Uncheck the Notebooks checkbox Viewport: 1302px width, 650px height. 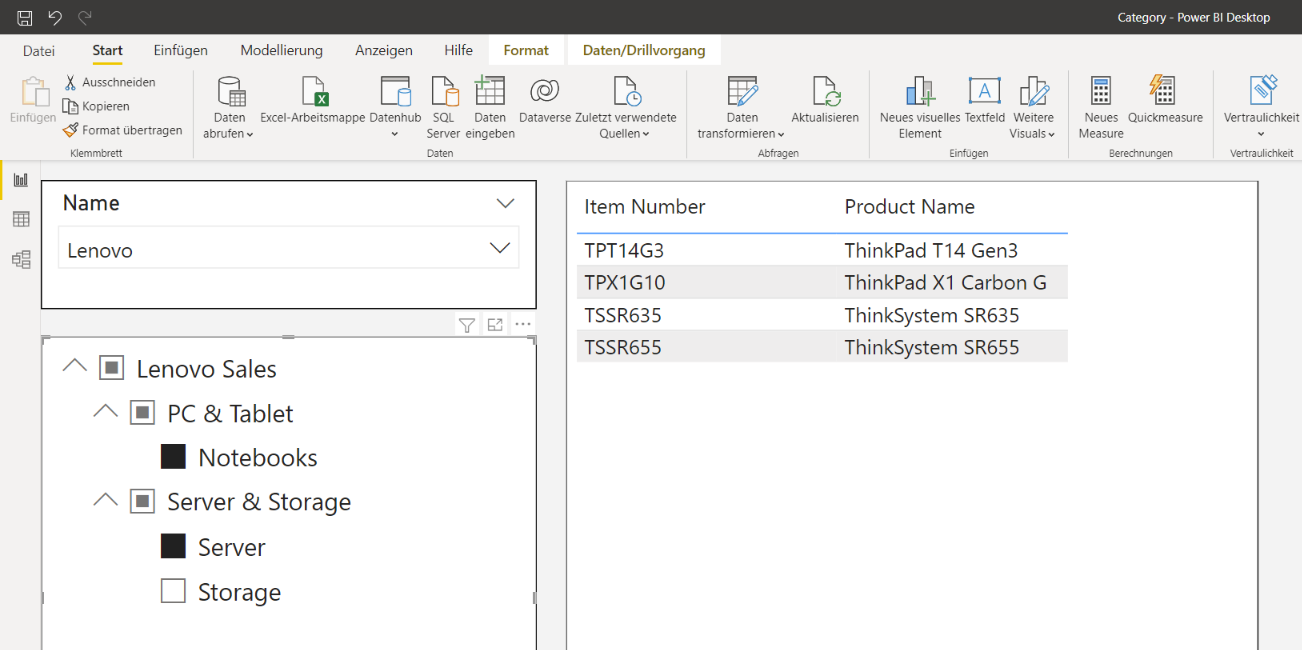coord(173,457)
